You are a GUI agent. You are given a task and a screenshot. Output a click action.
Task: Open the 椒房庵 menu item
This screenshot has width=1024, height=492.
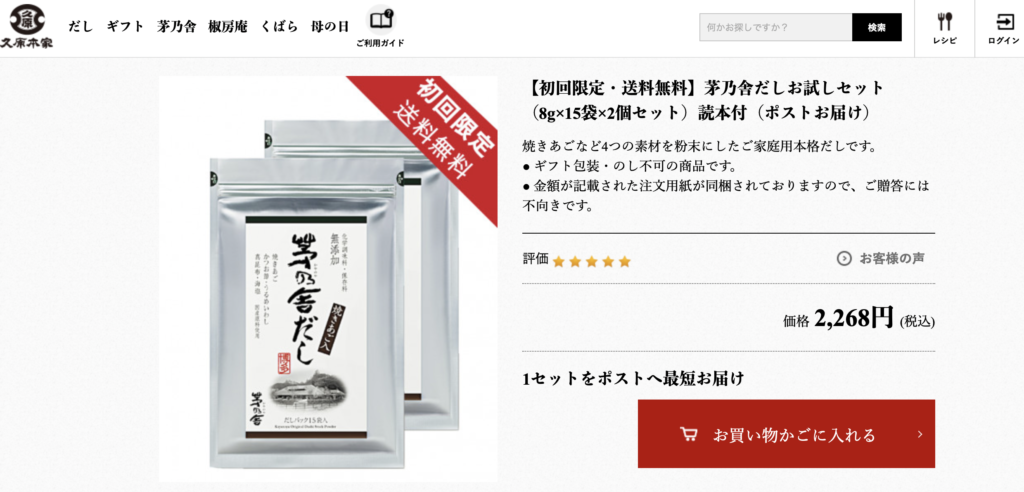(228, 27)
